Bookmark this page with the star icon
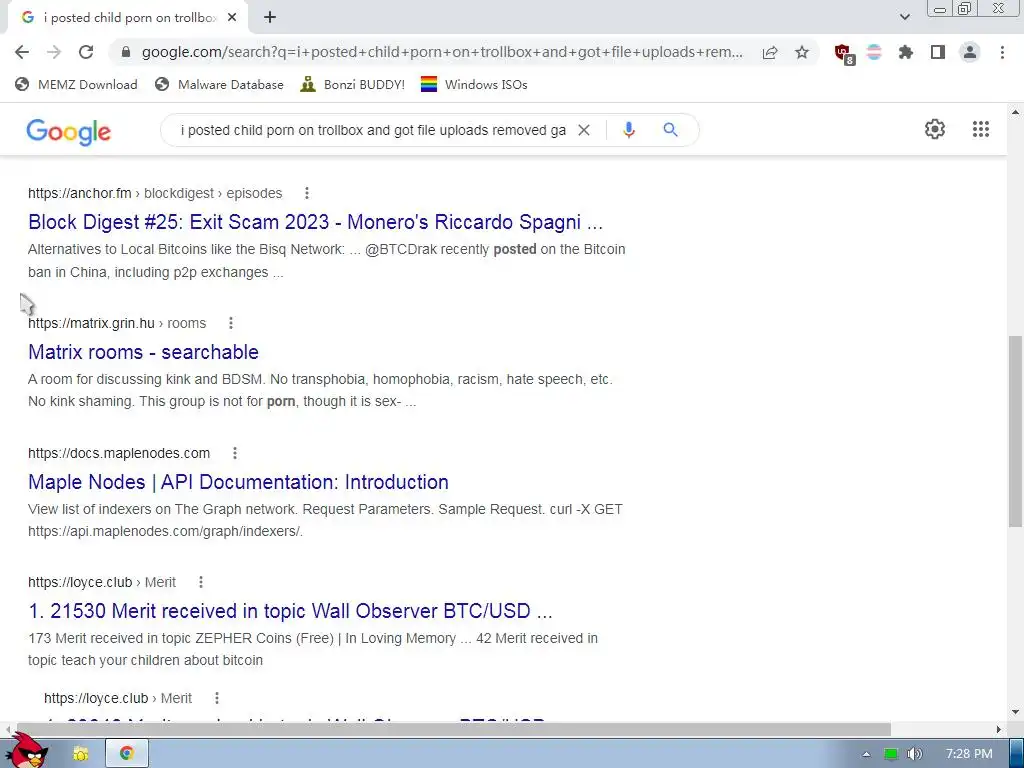Screen dimensions: 1024x768 click(x=802, y=52)
